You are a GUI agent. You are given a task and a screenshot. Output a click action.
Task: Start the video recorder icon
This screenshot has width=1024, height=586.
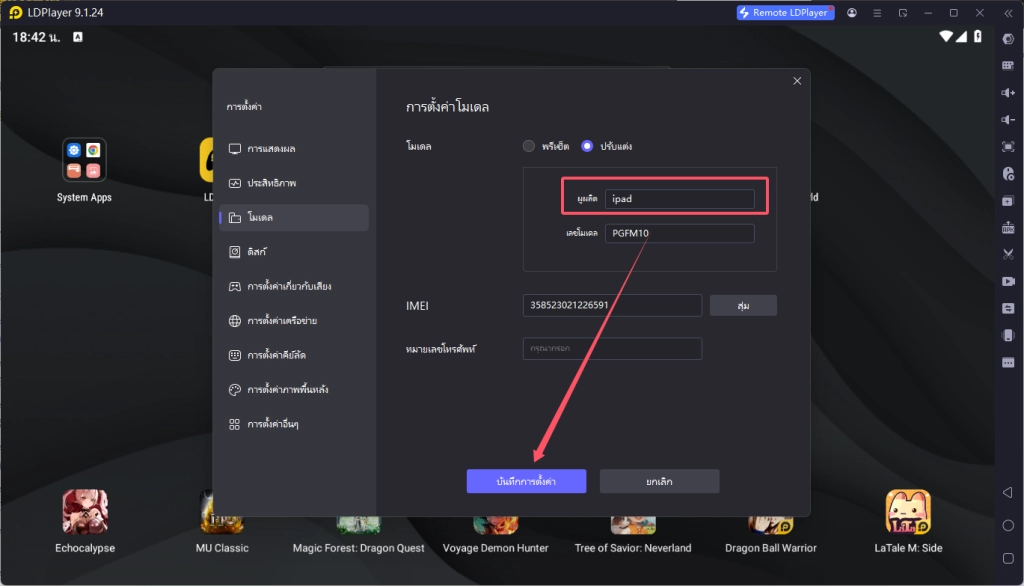pyautogui.click(x=1008, y=281)
